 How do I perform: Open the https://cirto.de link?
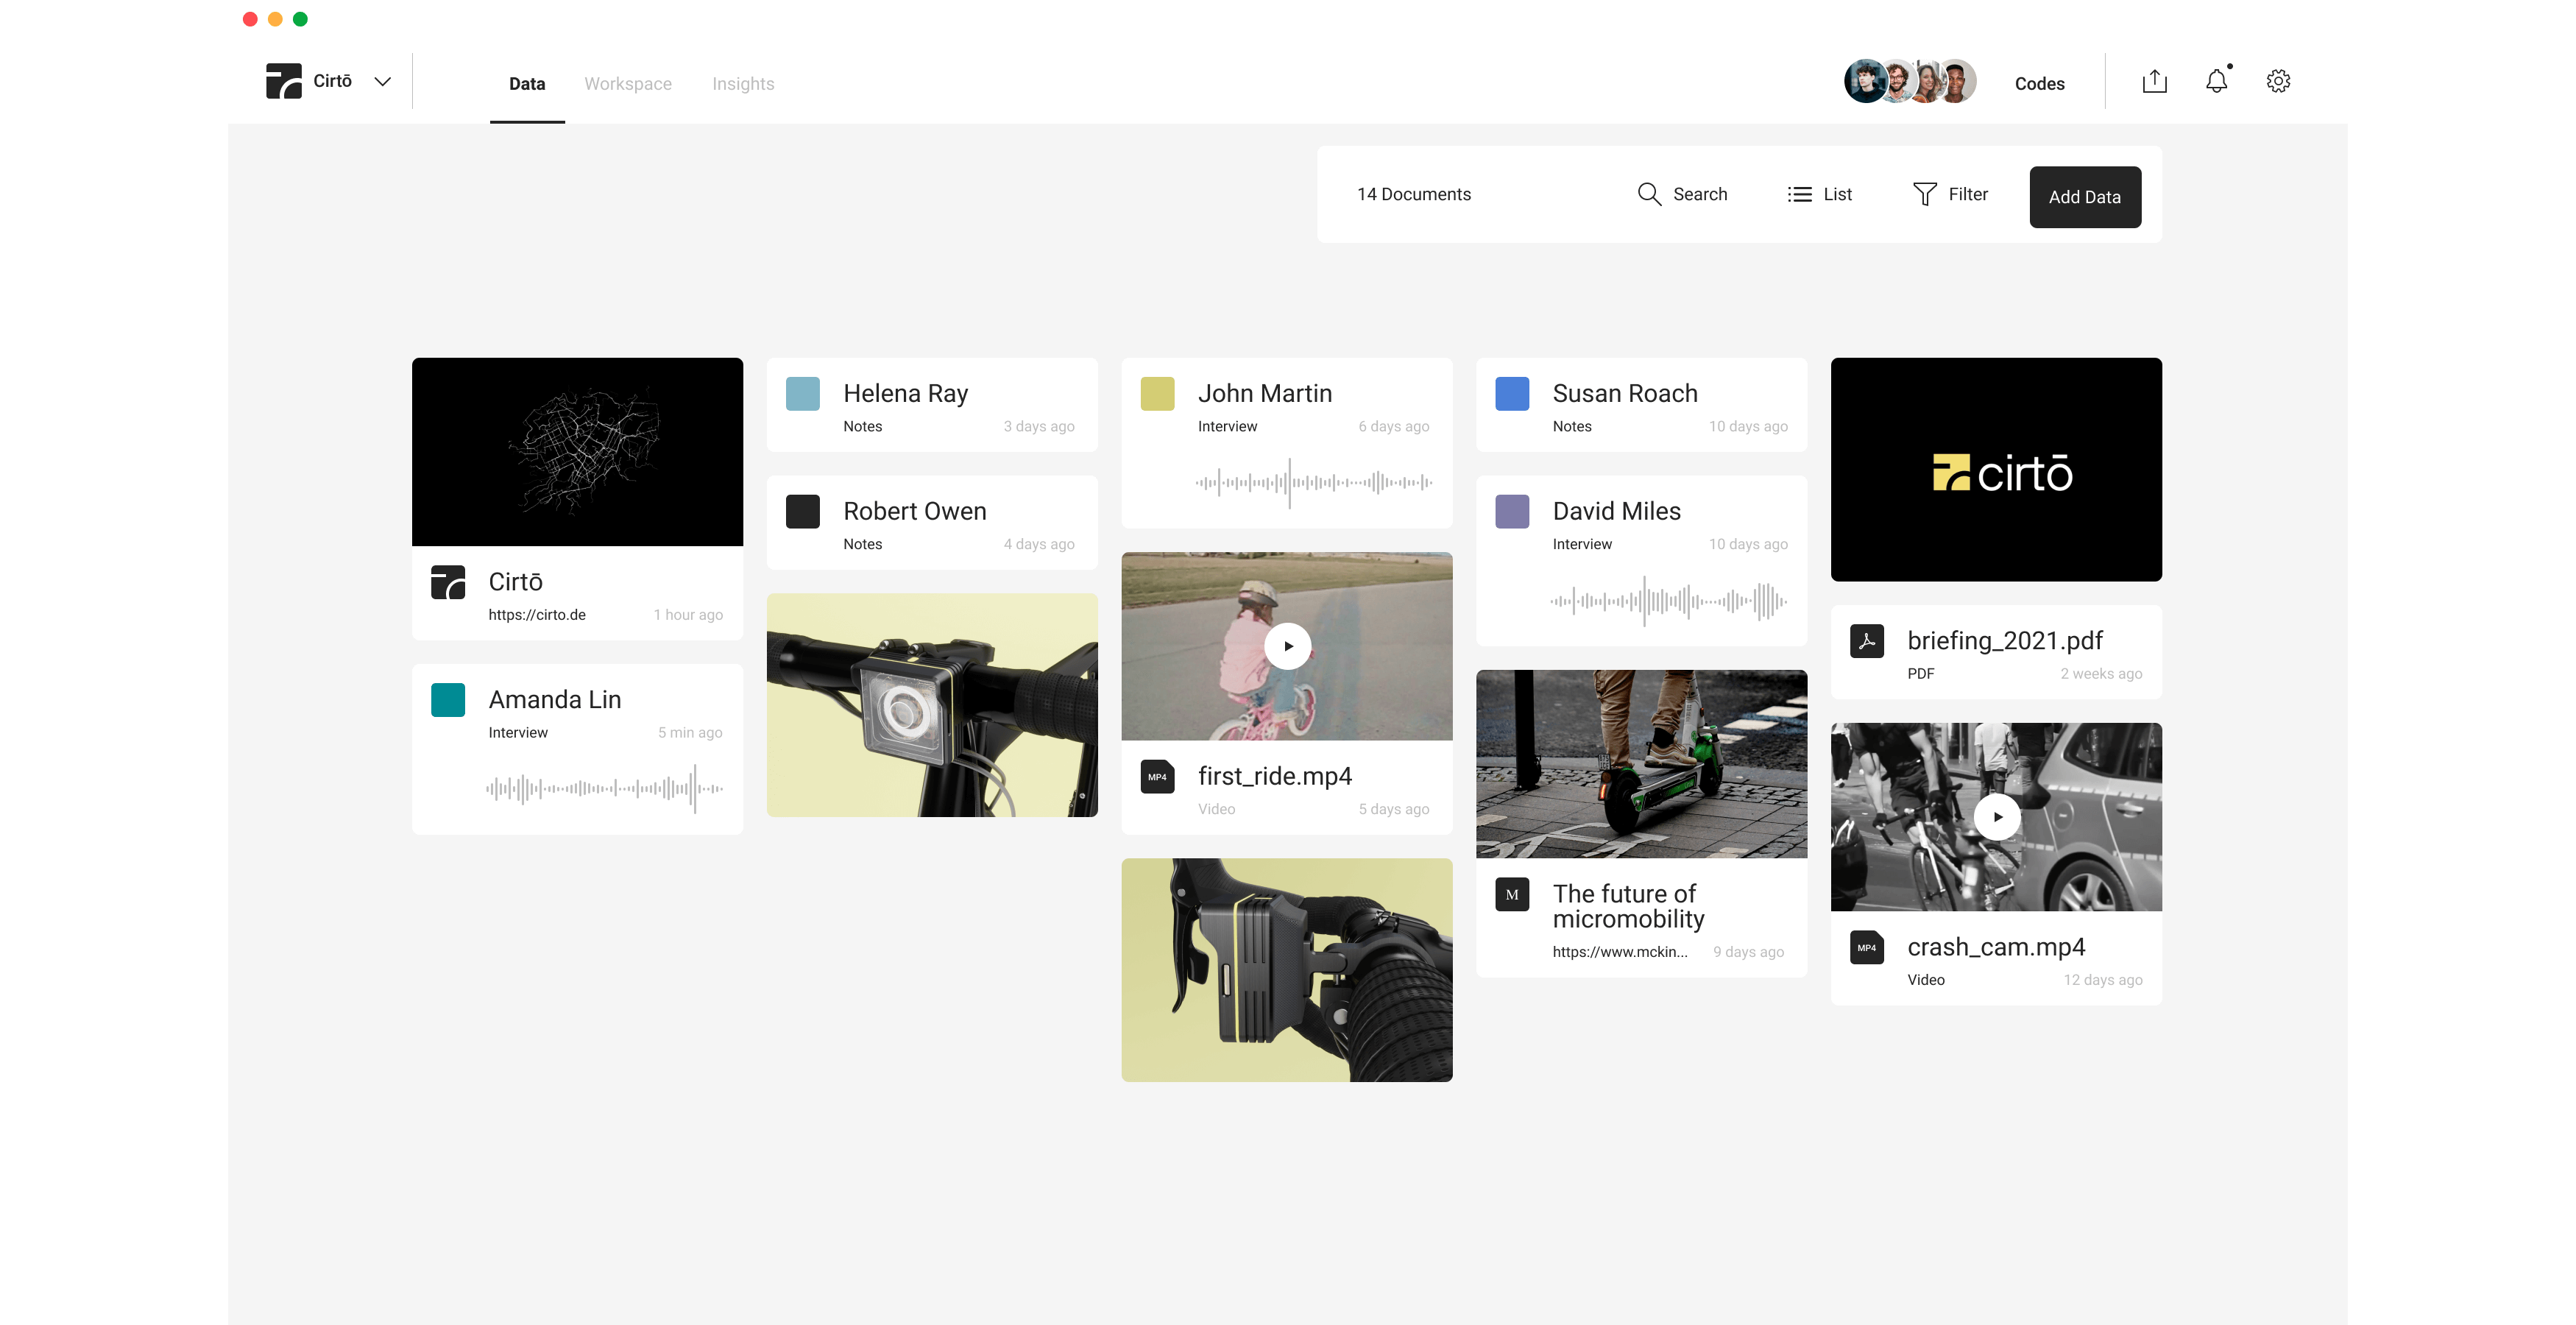tap(537, 615)
